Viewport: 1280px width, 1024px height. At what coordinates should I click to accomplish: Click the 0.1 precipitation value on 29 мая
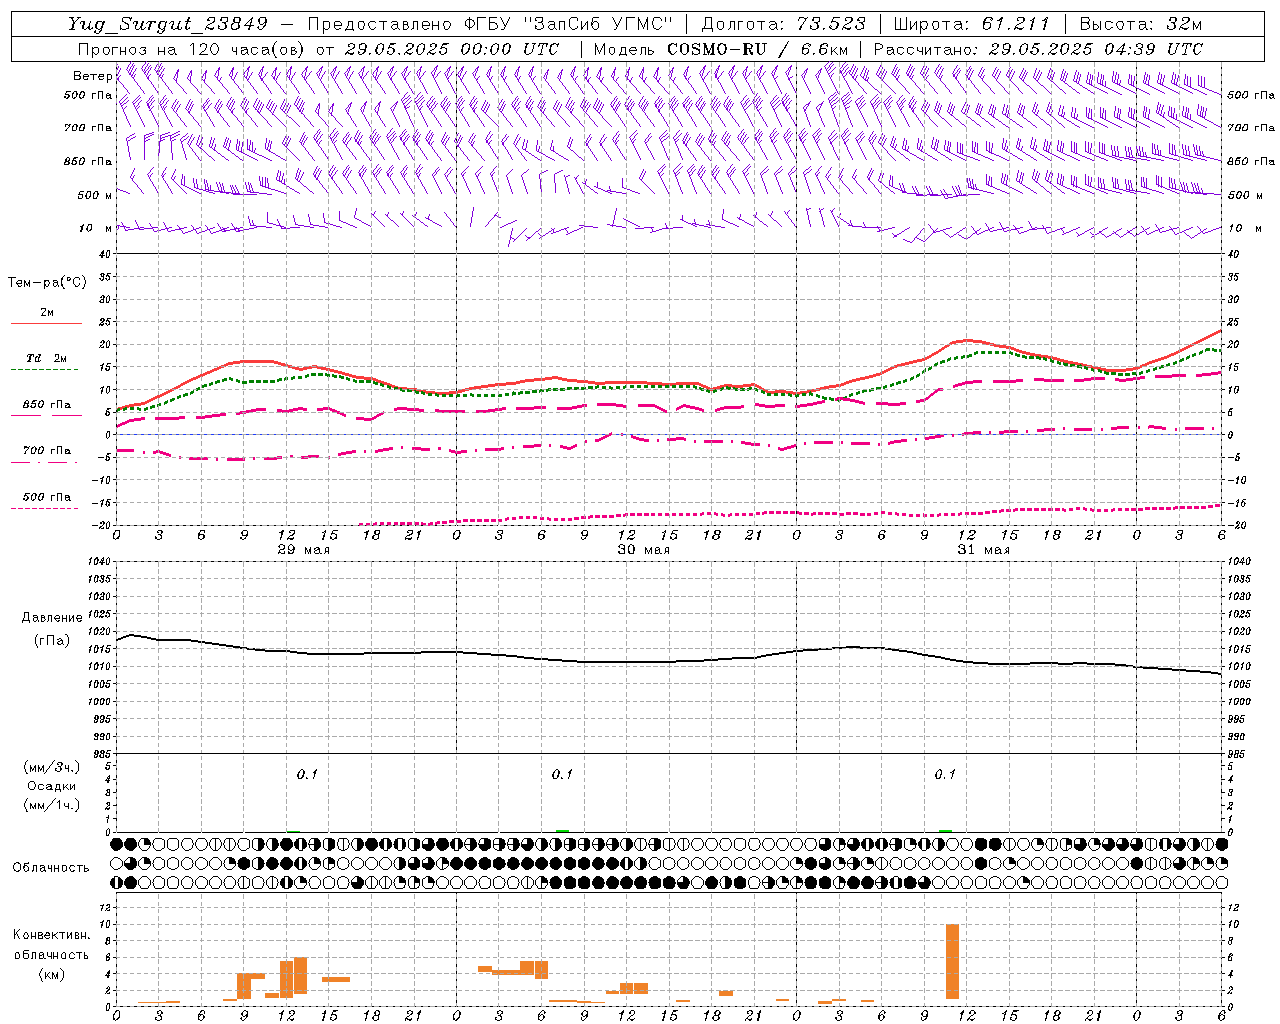click(307, 775)
